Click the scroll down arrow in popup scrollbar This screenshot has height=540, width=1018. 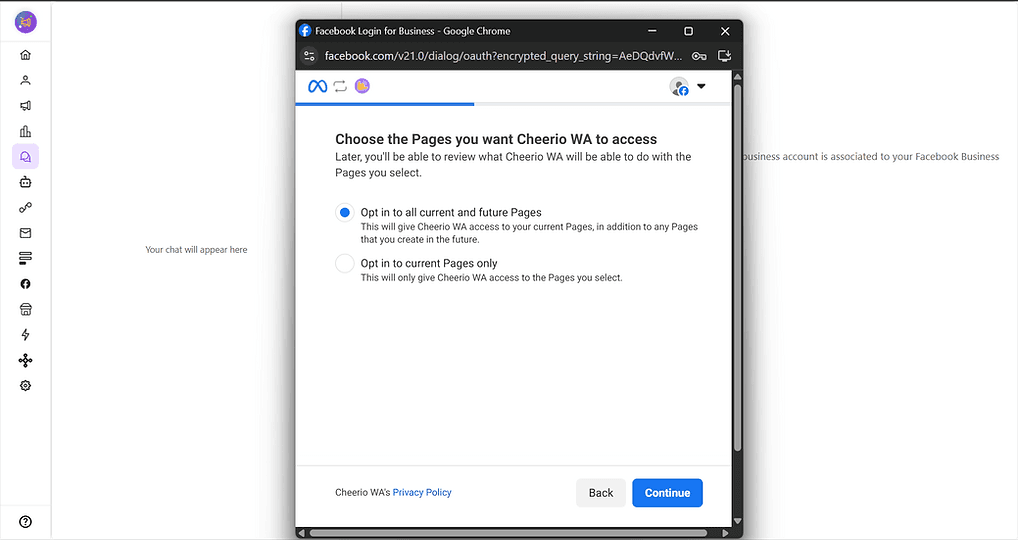coord(737,521)
